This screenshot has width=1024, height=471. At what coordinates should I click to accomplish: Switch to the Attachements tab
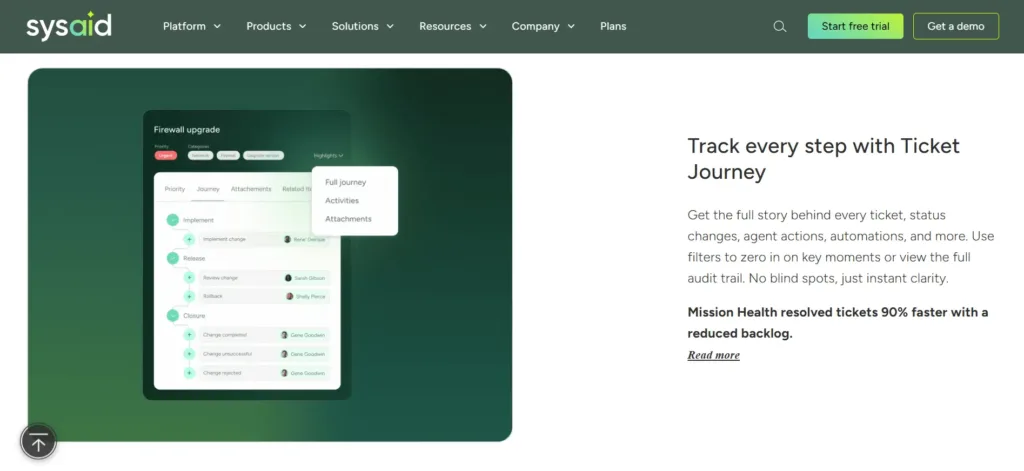pos(251,189)
